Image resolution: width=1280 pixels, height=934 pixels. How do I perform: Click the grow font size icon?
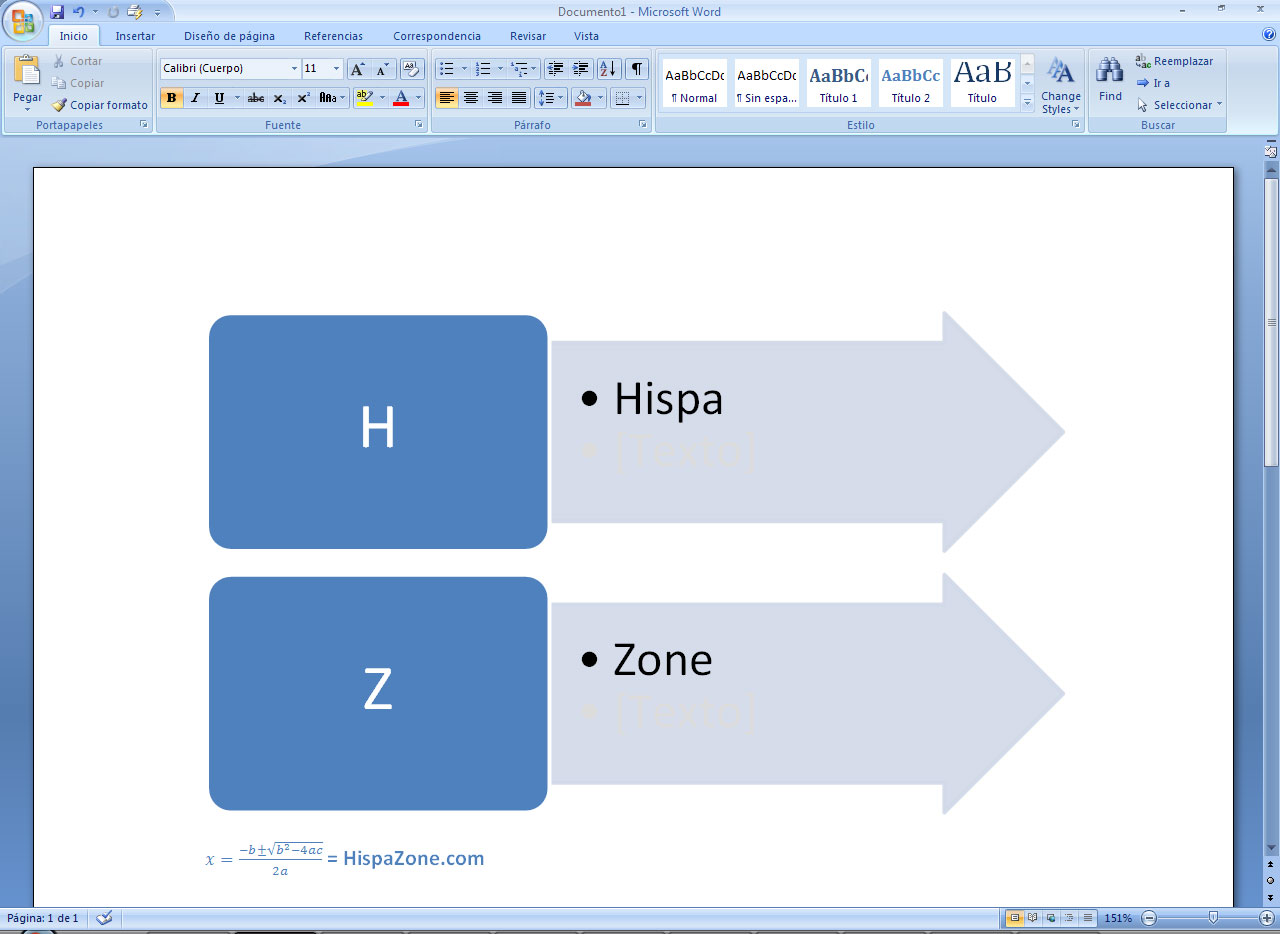click(x=358, y=69)
